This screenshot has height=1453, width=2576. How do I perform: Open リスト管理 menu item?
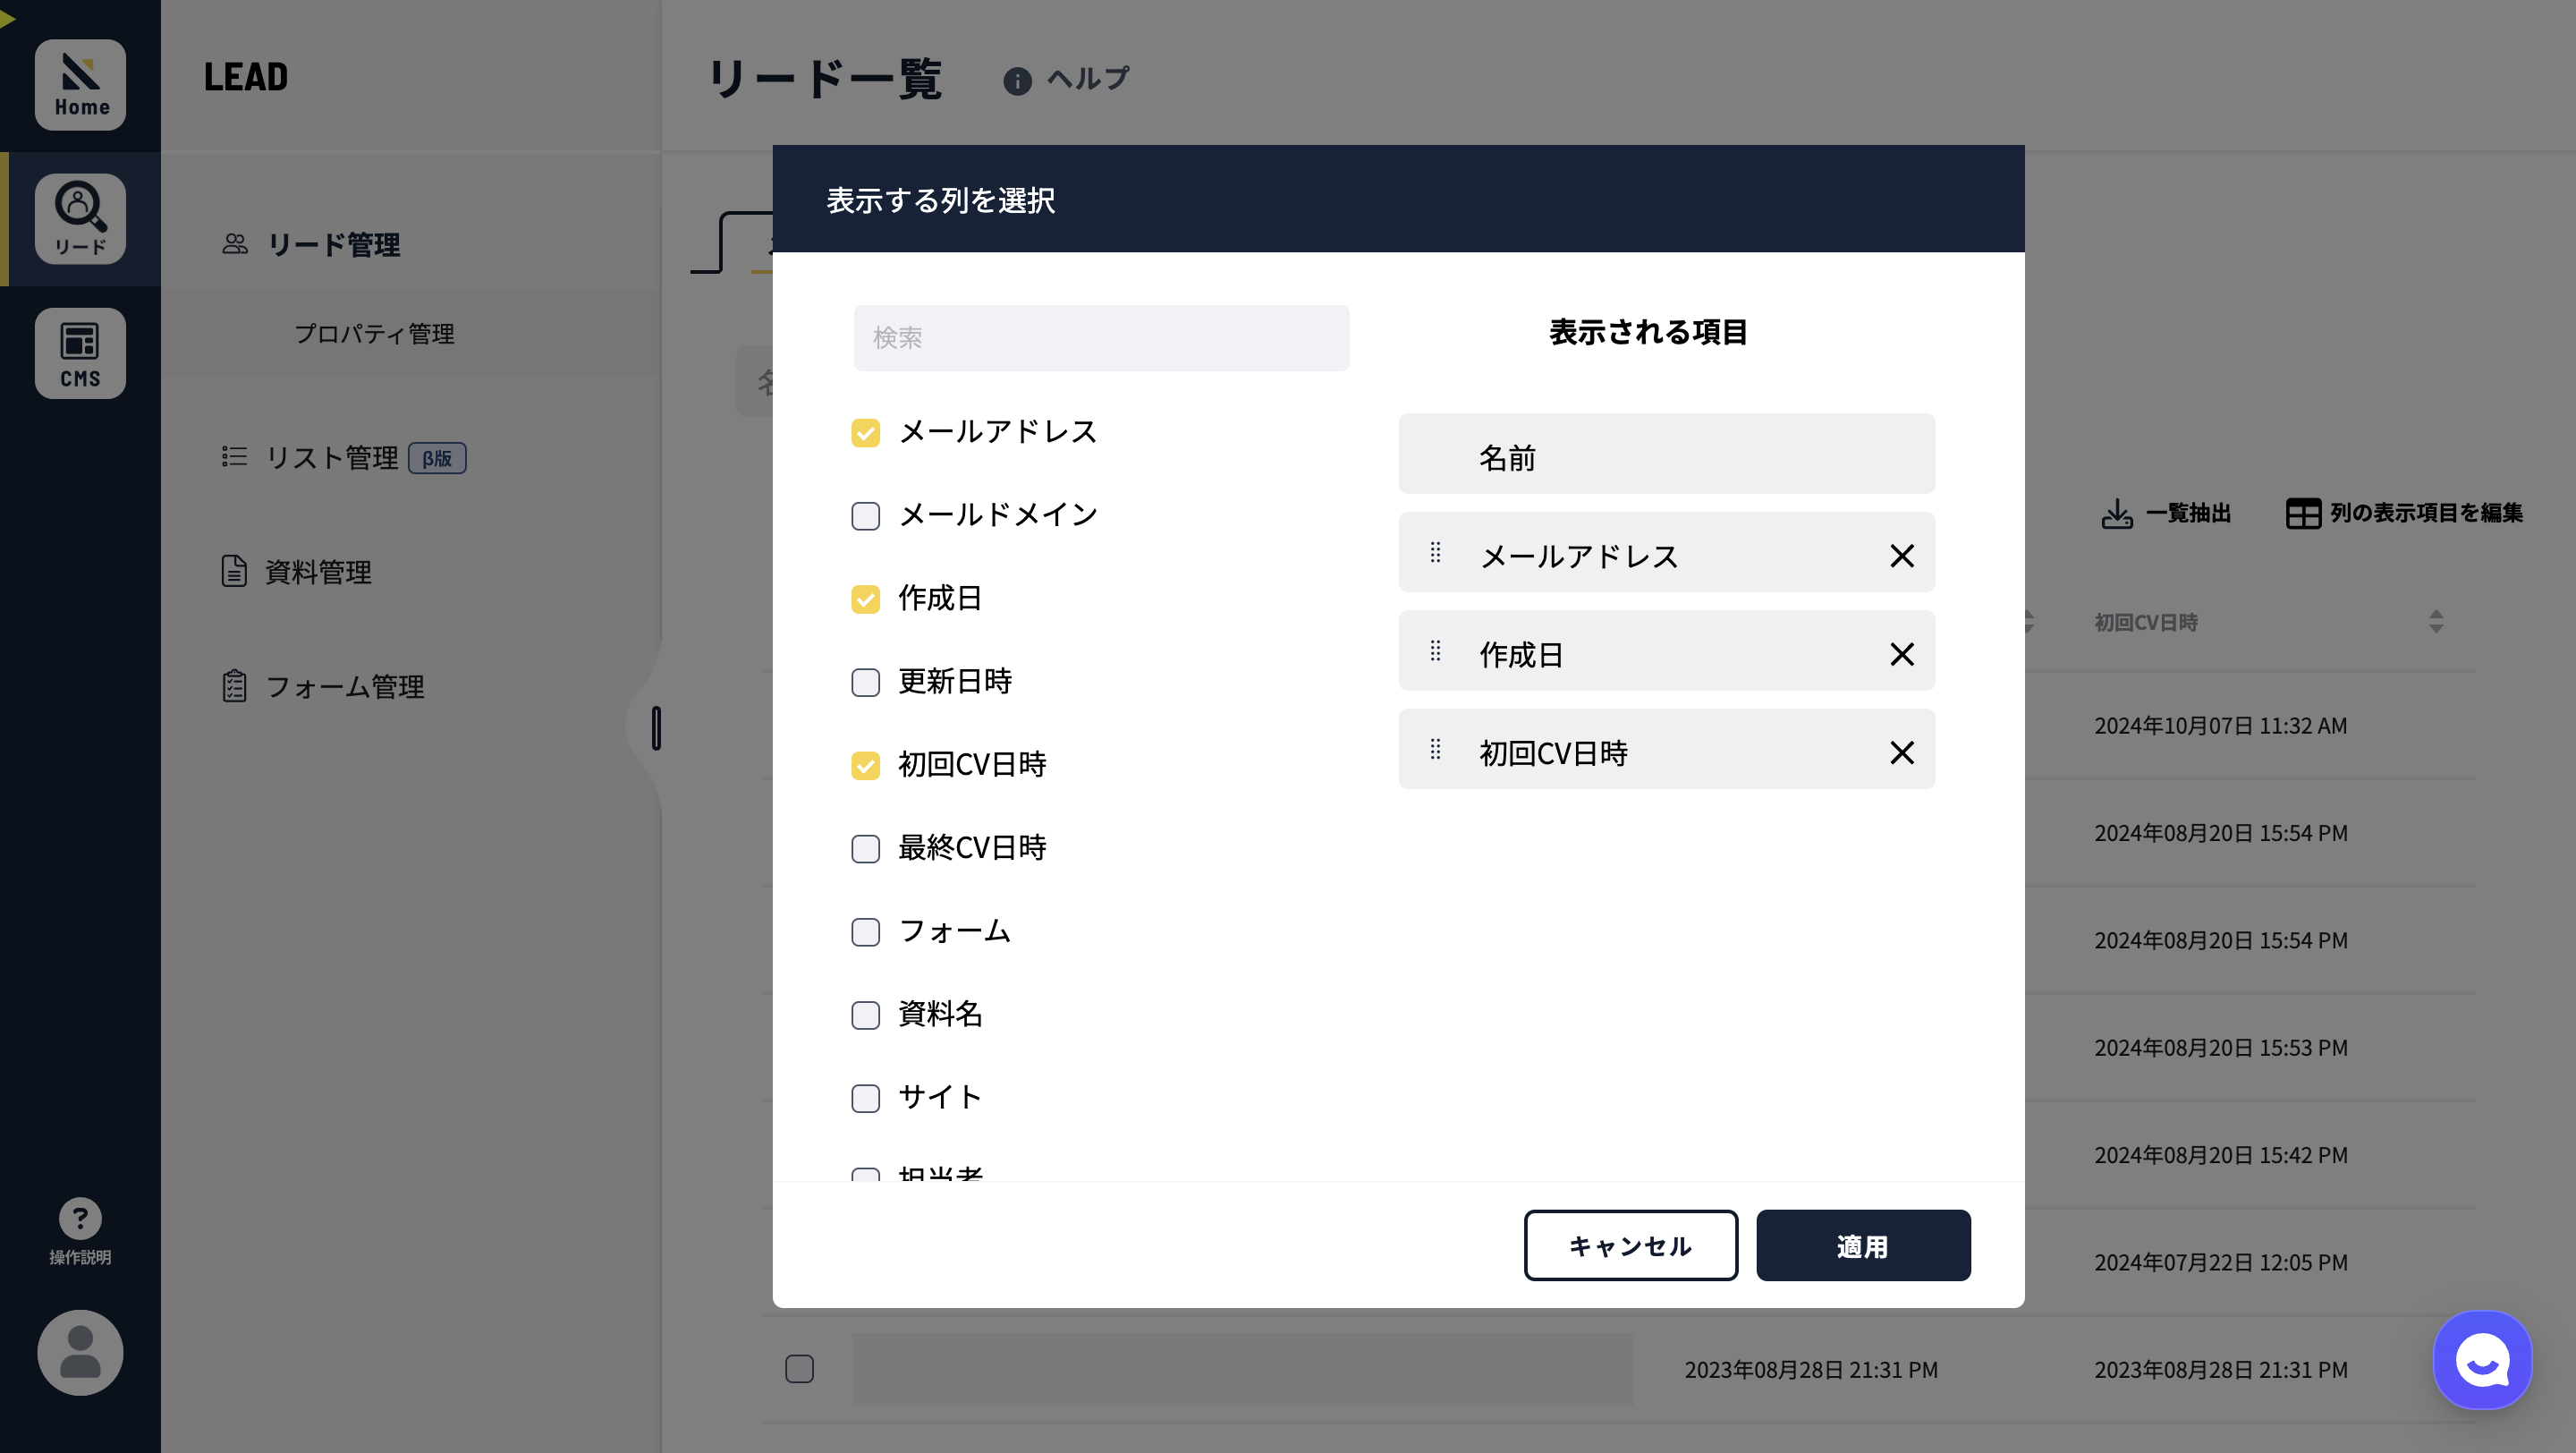(332, 458)
